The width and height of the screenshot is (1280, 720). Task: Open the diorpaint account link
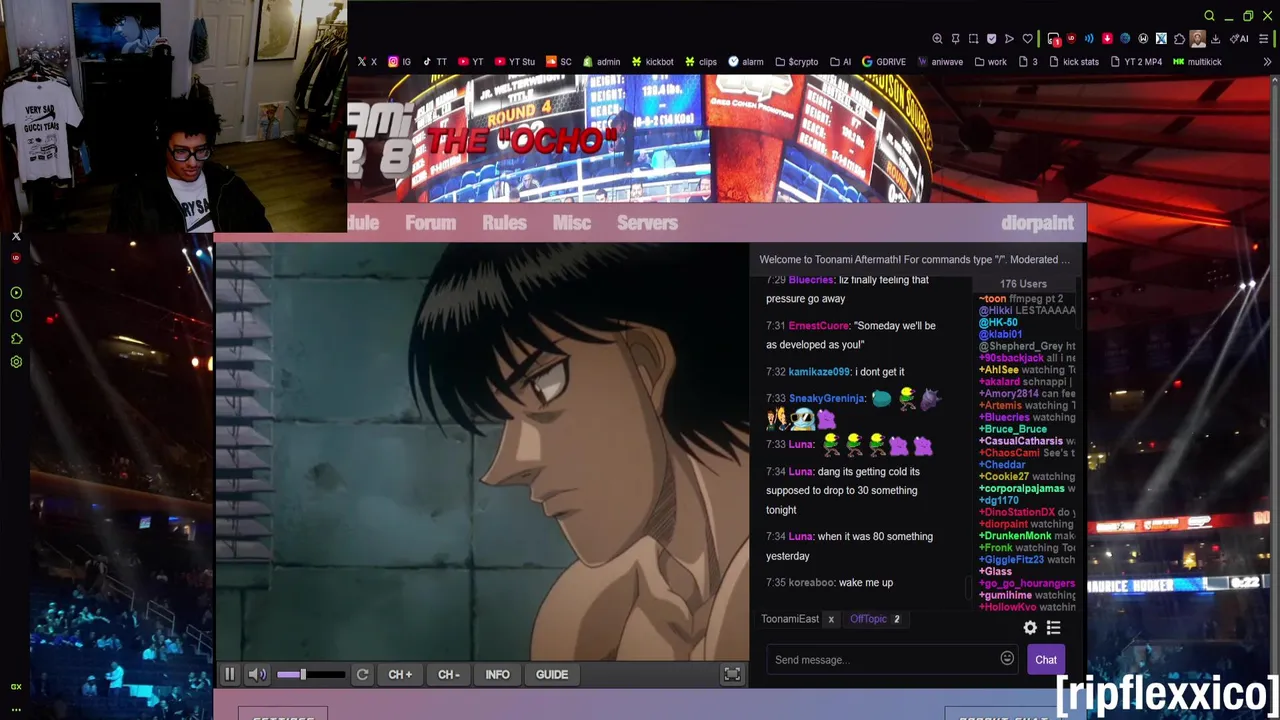point(1037,222)
